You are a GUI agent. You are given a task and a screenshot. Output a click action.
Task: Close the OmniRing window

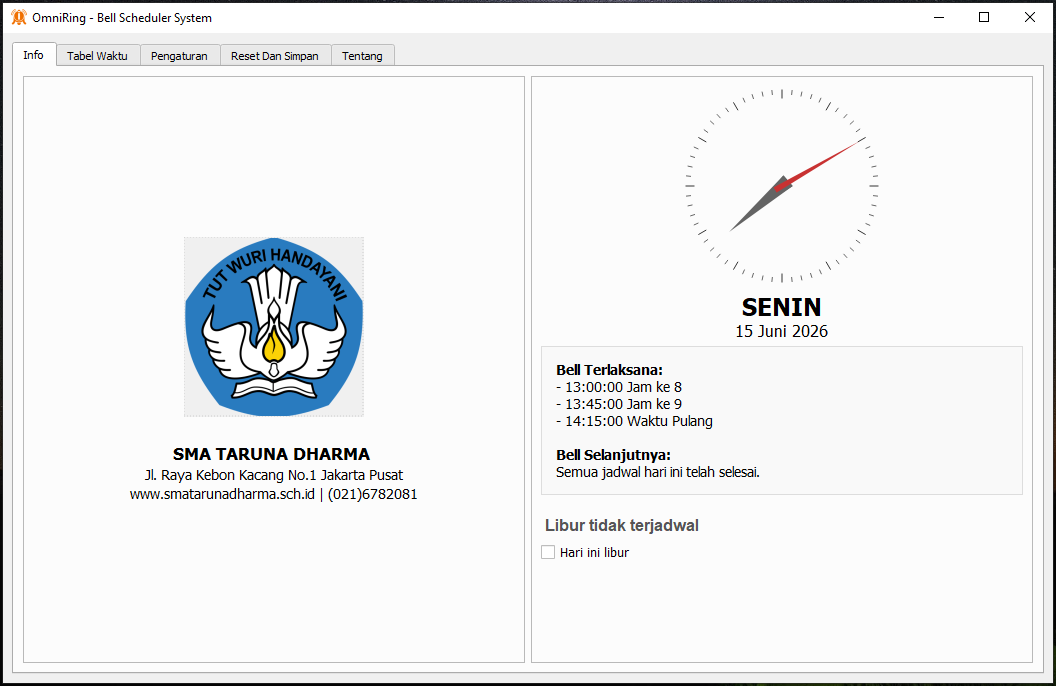(x=1030, y=18)
